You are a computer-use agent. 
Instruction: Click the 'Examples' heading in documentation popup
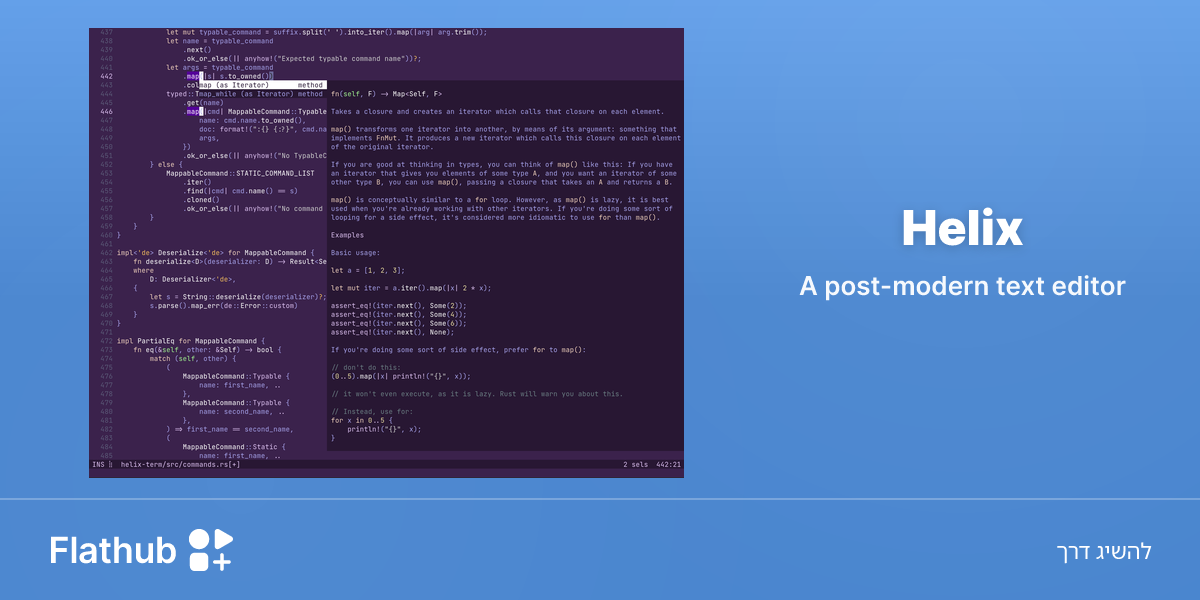pyautogui.click(x=347, y=235)
